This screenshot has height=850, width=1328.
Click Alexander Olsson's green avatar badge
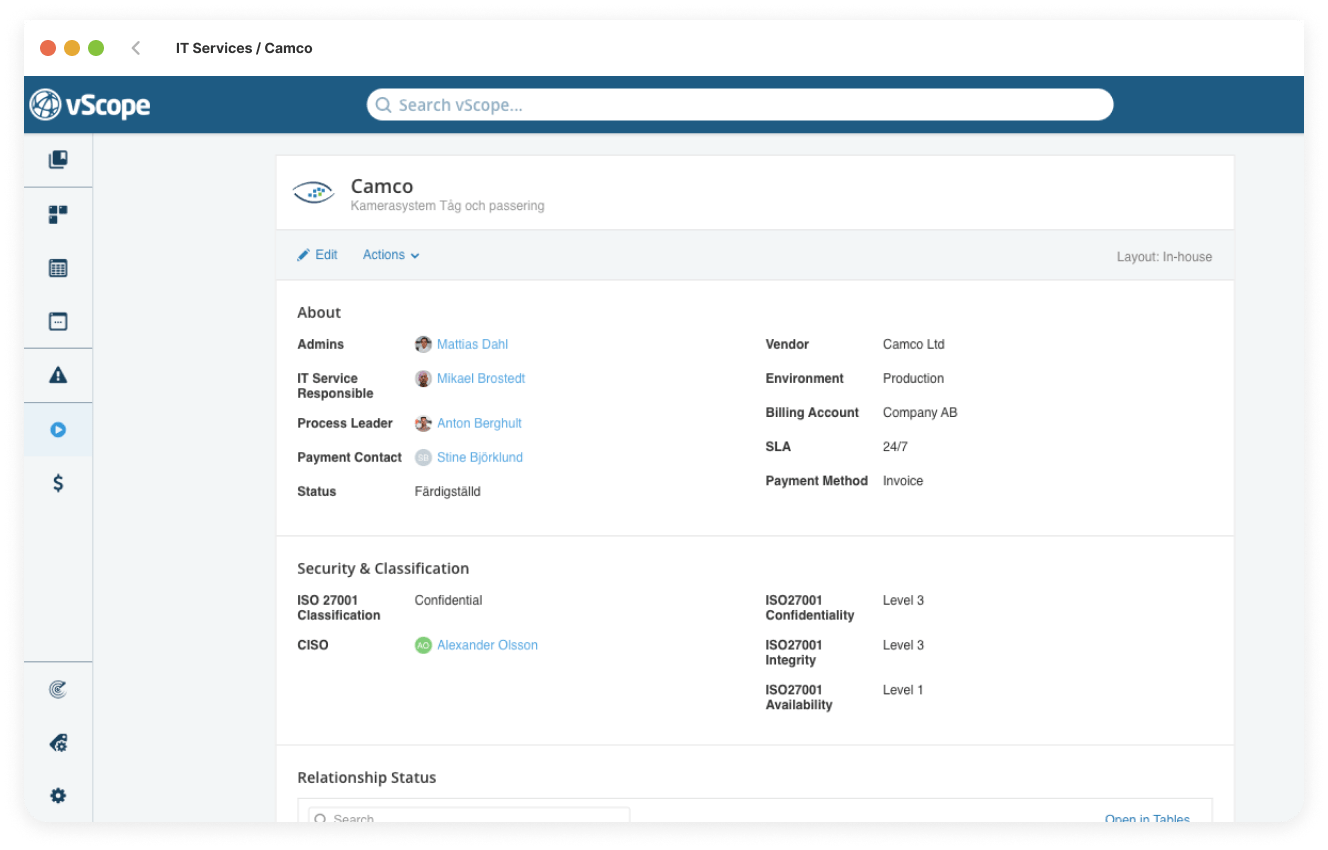(423, 645)
